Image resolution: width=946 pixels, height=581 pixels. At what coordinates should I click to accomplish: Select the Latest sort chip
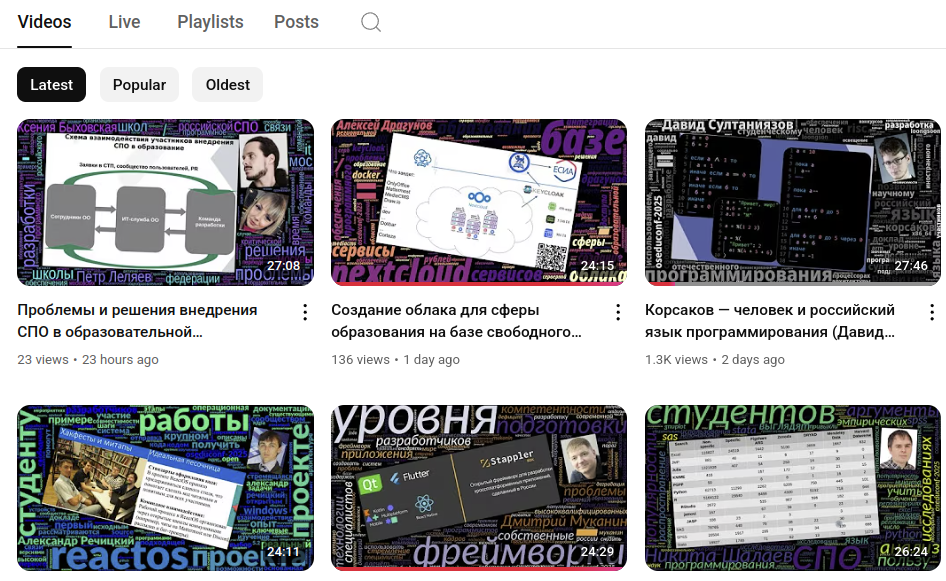pyautogui.click(x=51, y=85)
